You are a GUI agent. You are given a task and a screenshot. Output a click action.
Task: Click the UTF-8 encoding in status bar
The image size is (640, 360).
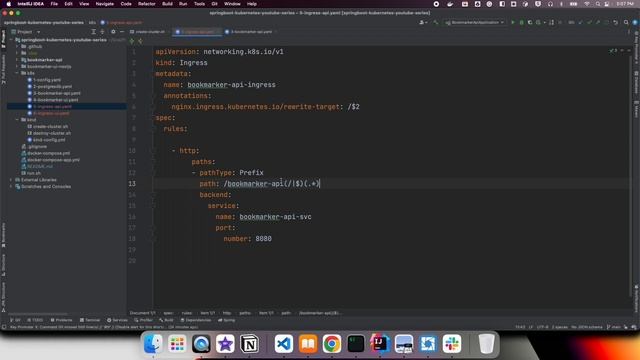[x=542, y=327]
